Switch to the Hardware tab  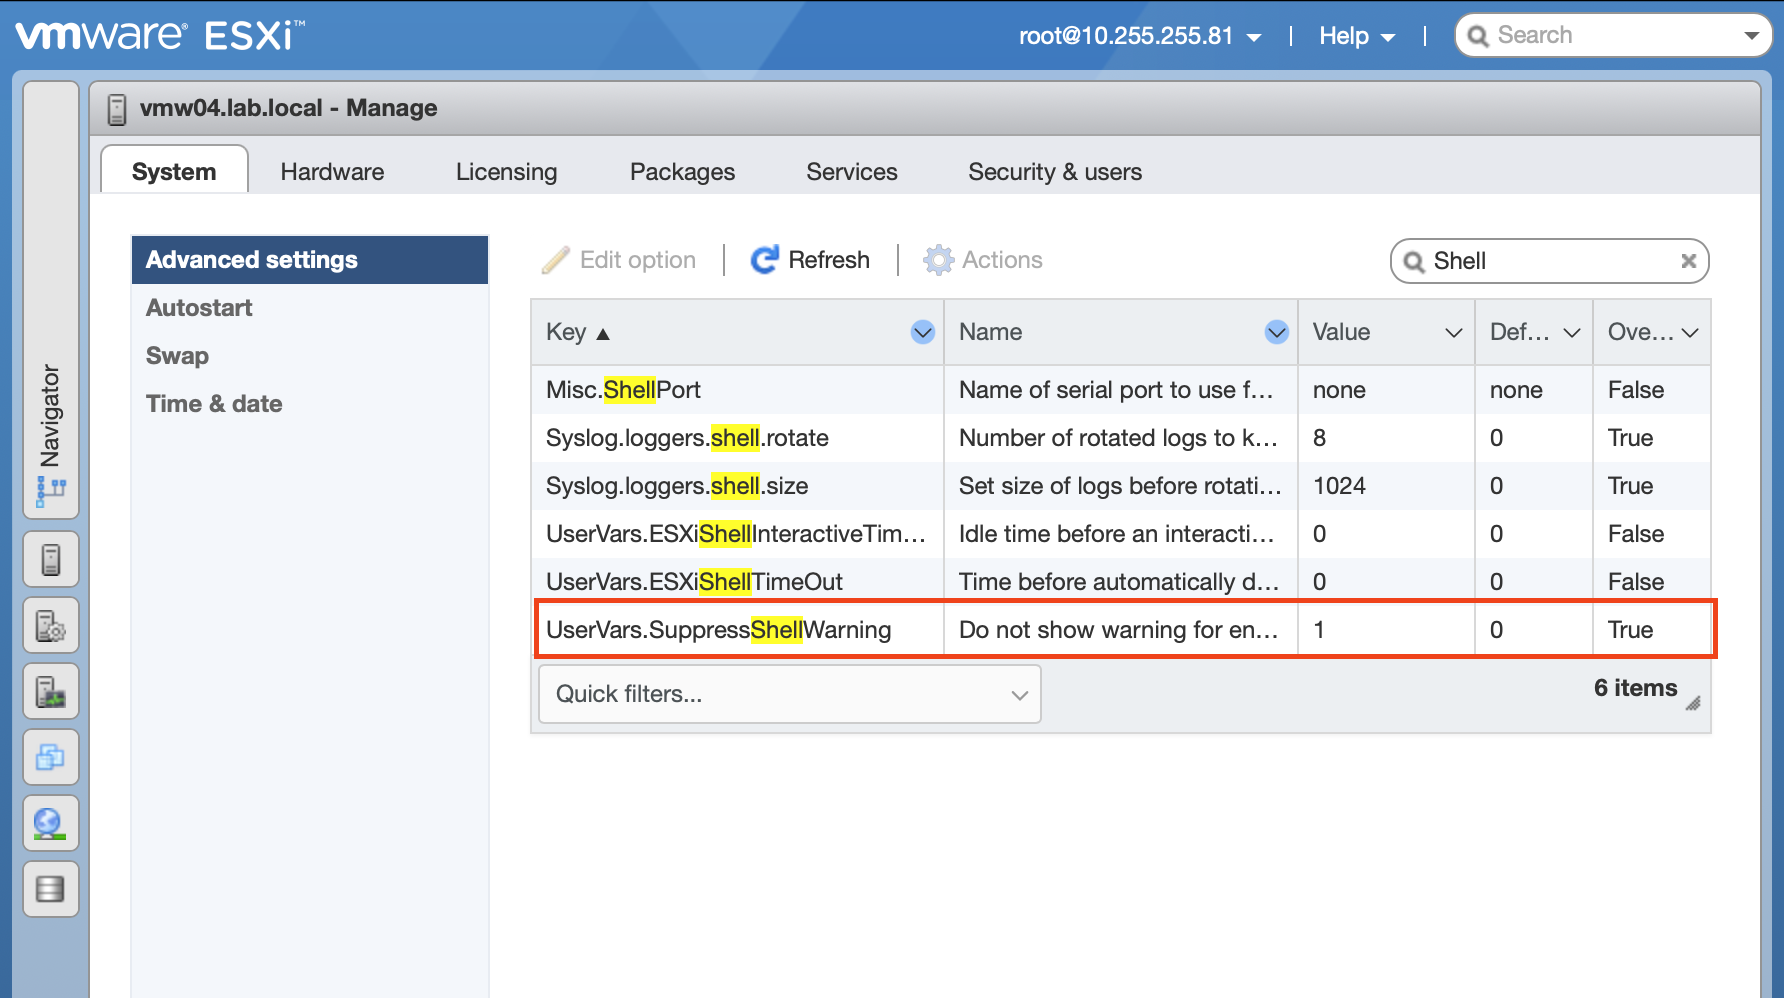coord(332,172)
